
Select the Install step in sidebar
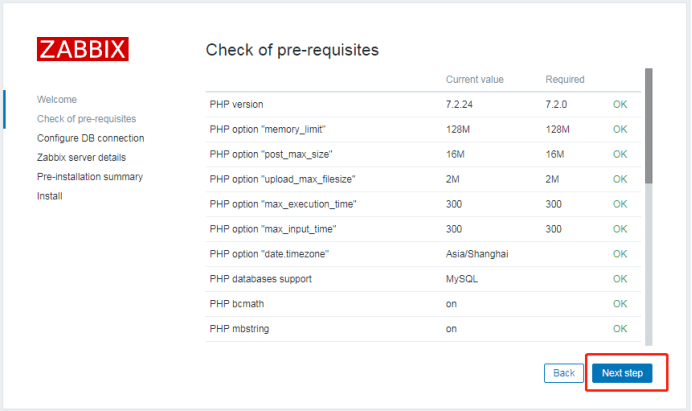pos(49,196)
